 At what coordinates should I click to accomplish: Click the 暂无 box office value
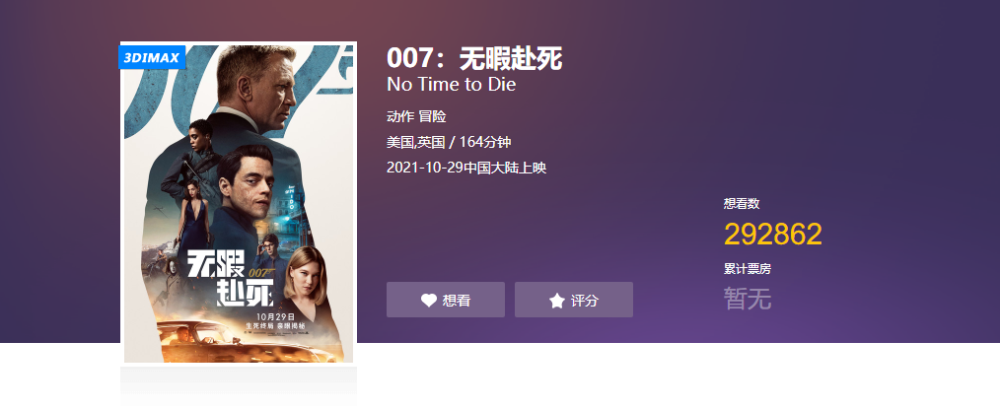tap(747, 299)
